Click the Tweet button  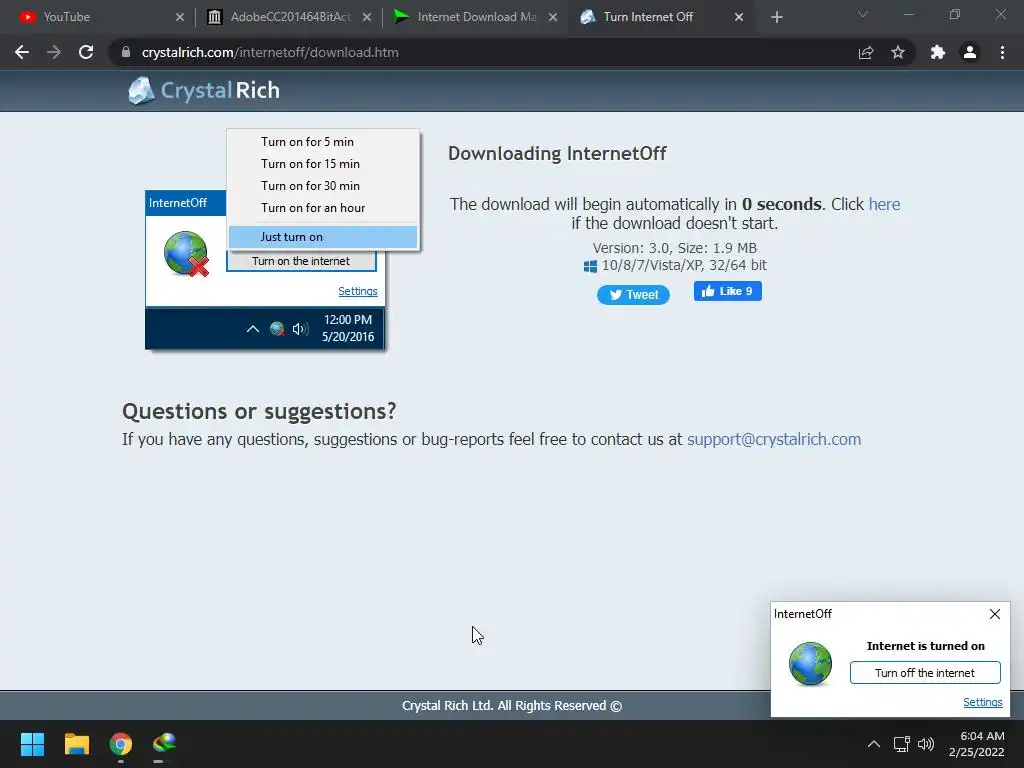[x=633, y=295]
